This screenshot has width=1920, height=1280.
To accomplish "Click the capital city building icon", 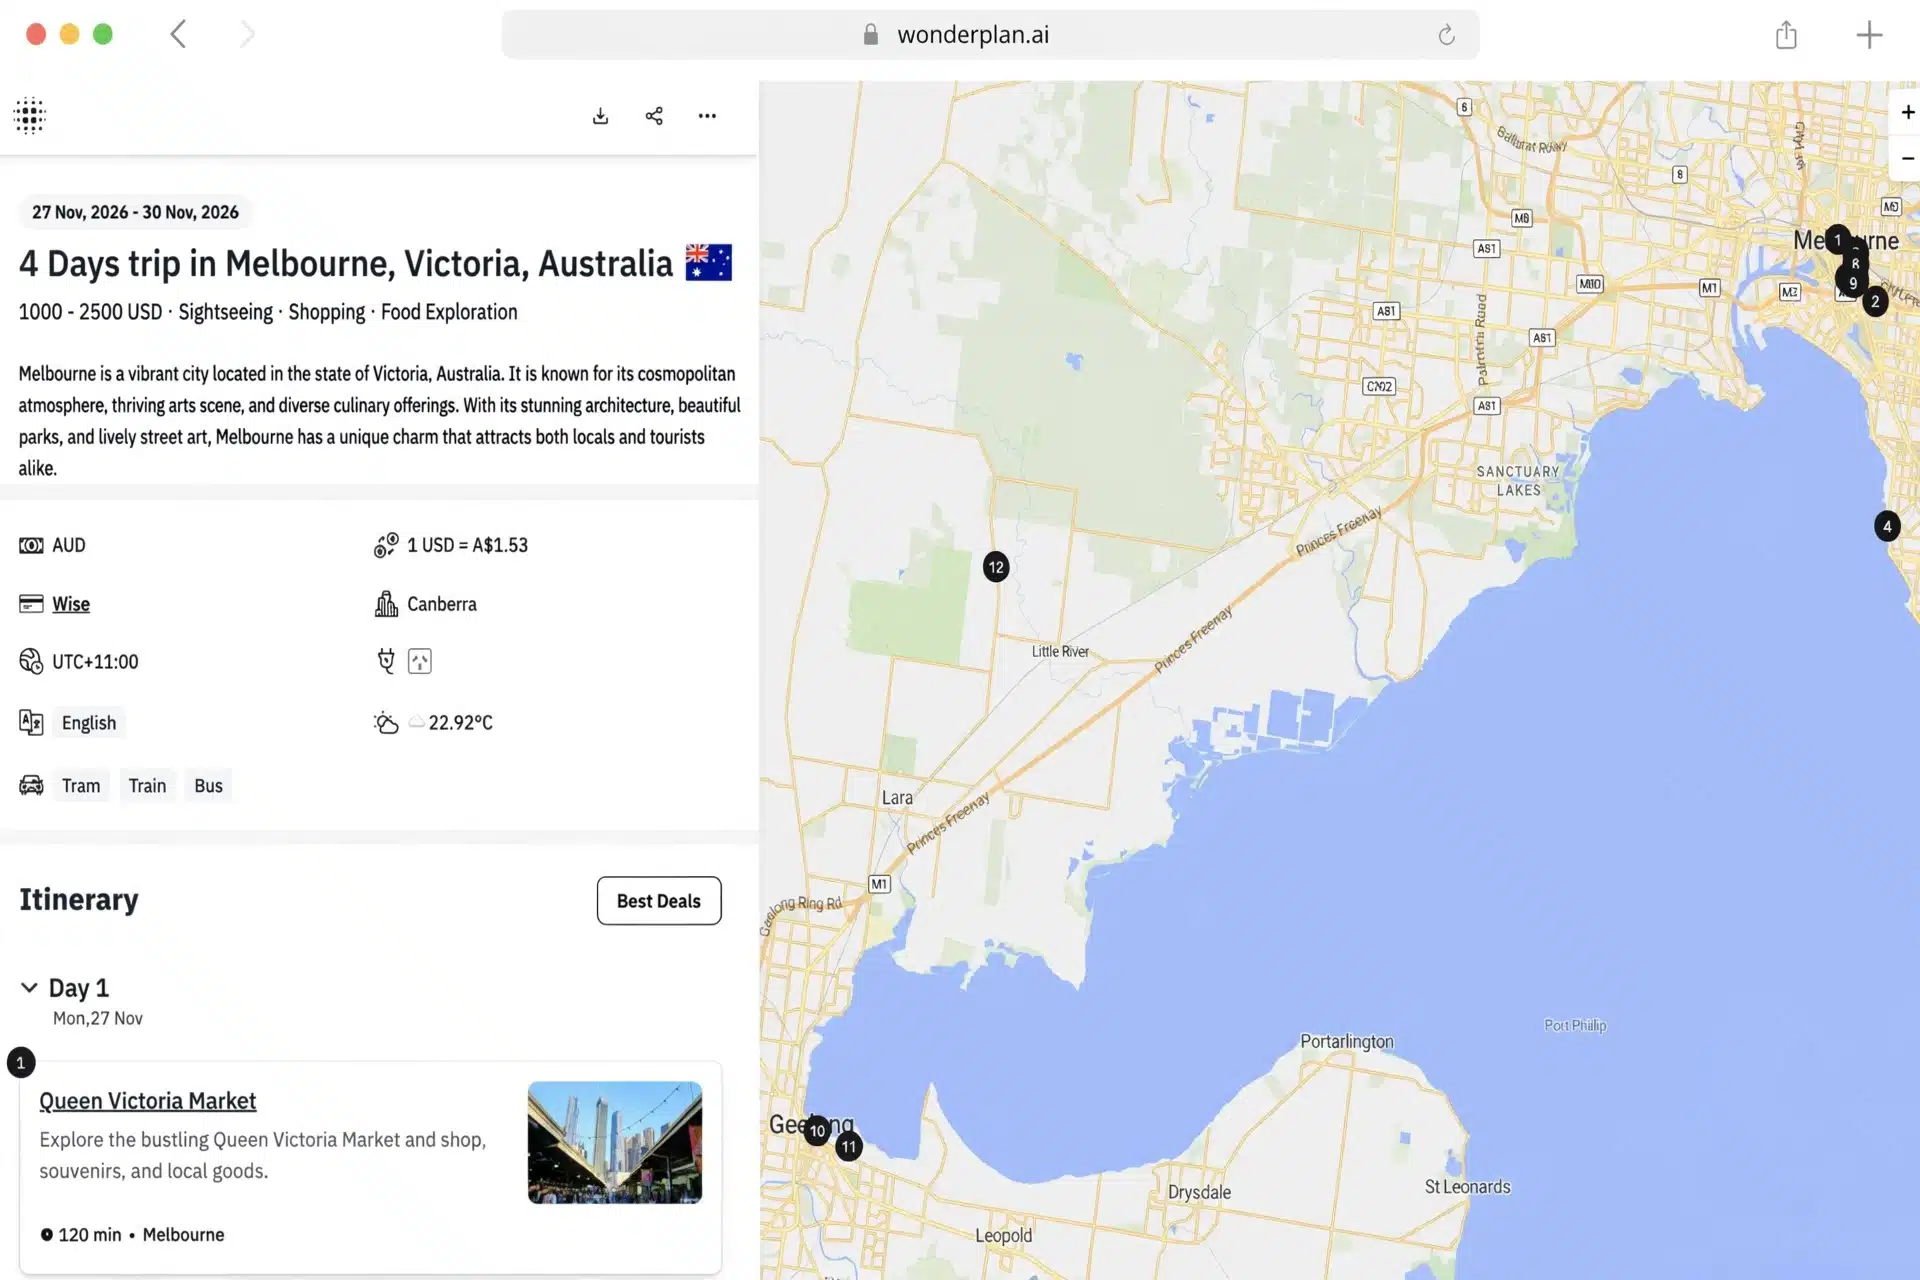I will click(386, 604).
